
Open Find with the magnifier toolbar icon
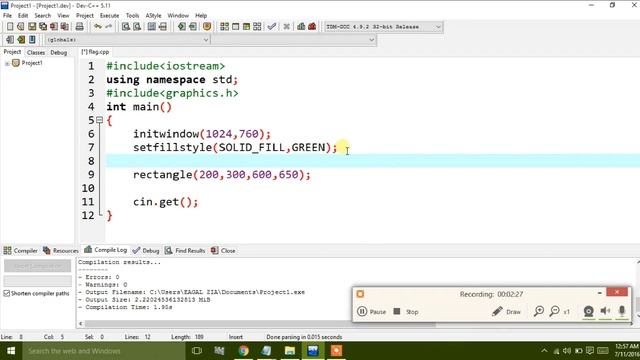[x=126, y=27]
